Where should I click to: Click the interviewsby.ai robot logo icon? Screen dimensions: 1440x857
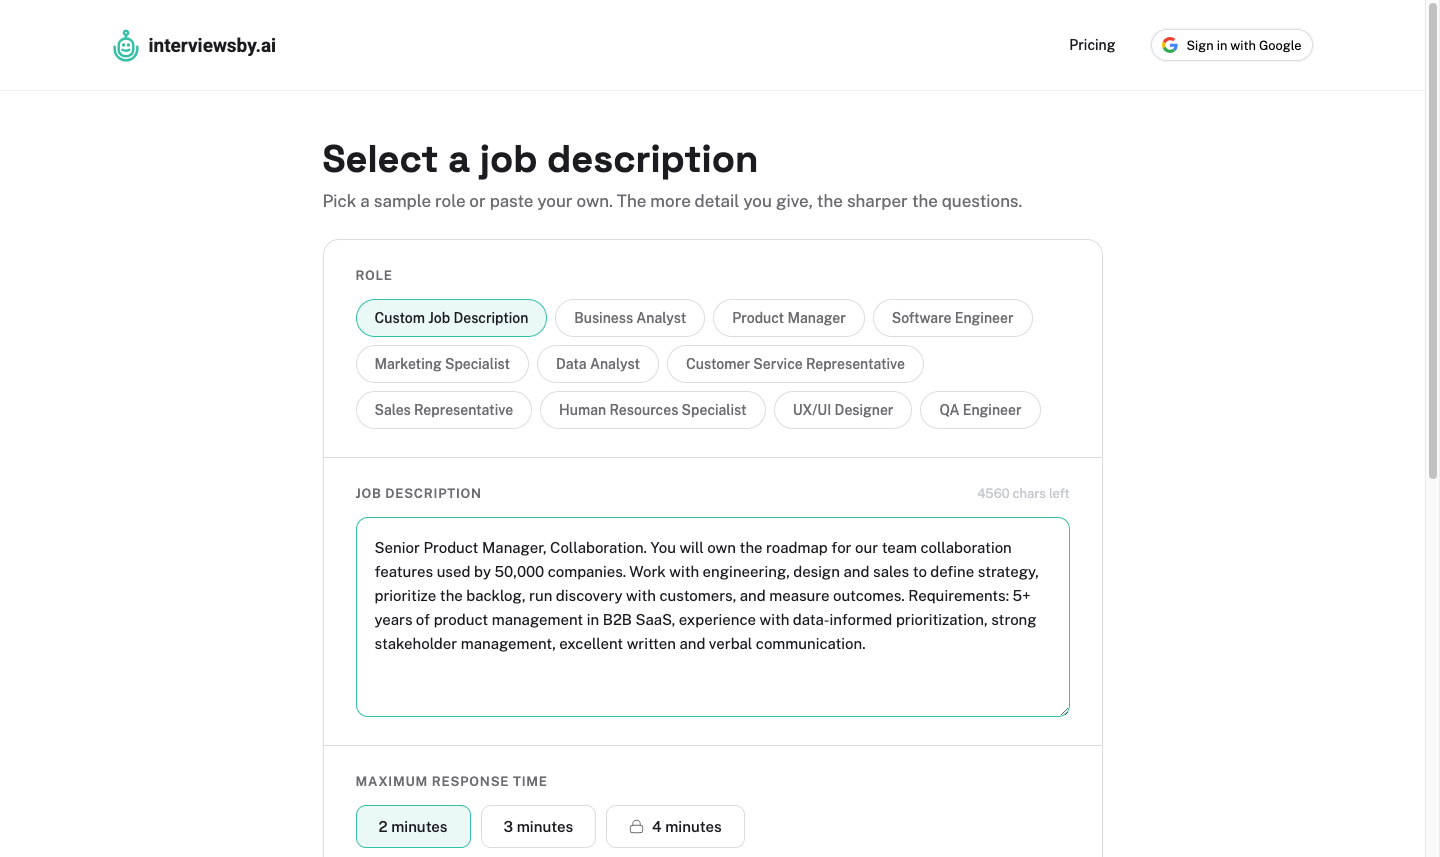coord(126,45)
